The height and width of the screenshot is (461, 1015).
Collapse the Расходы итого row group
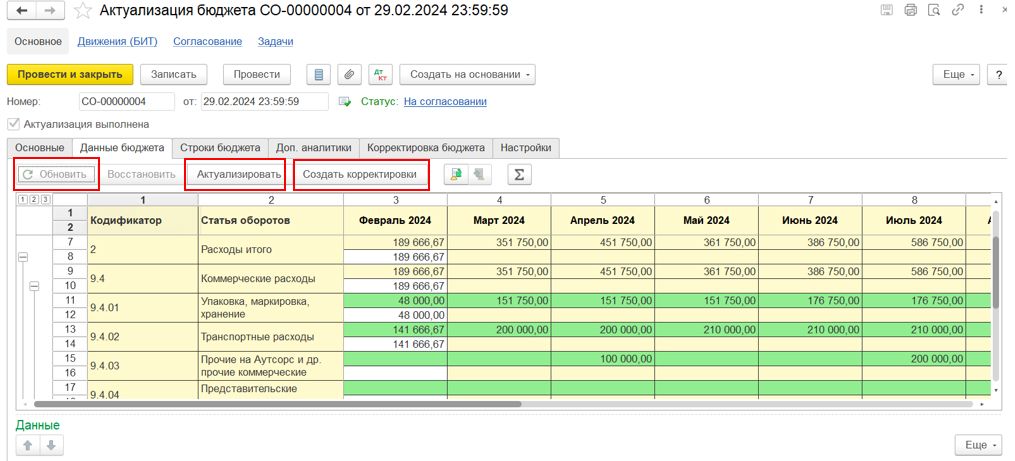point(23,257)
